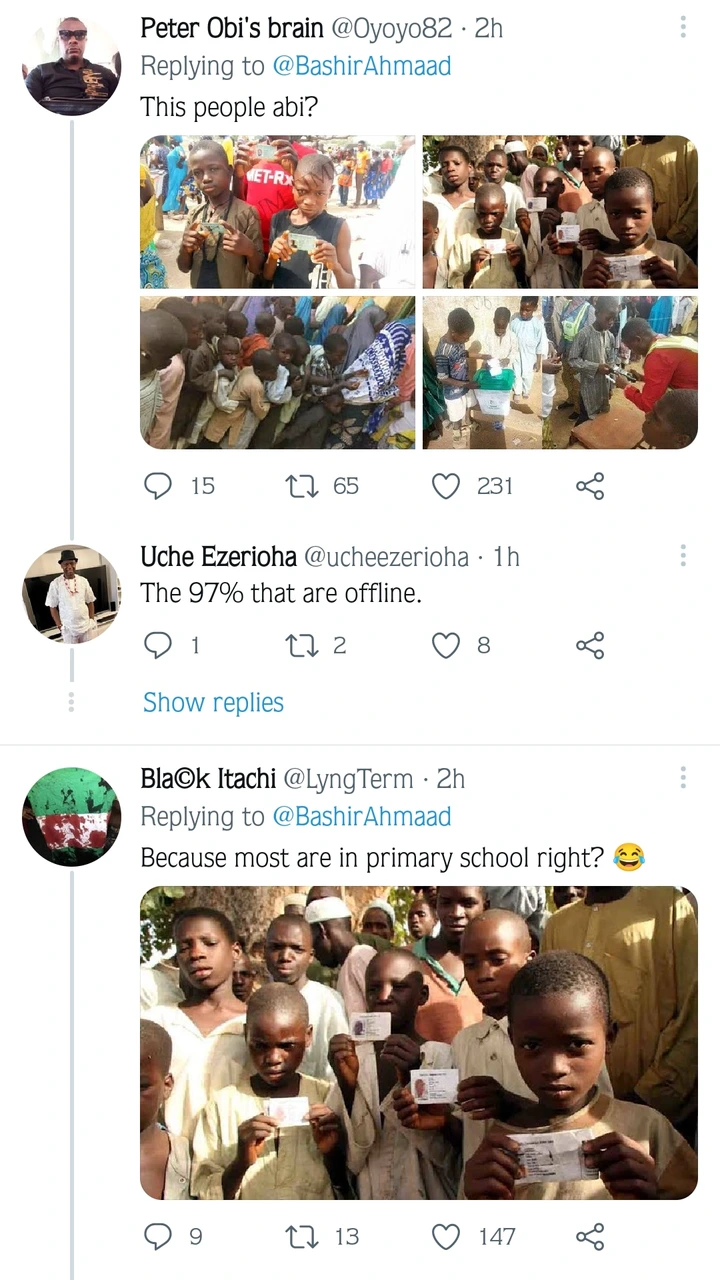Retweet Peter Obi's brain tweet
This screenshot has height=1280, width=720.
click(300, 486)
